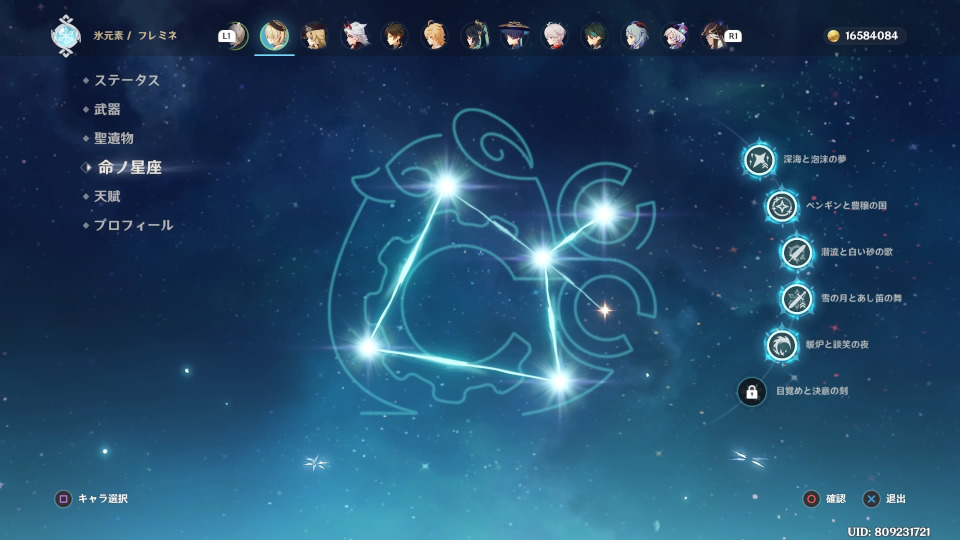This screenshot has height=540, width=960.
Task: Open プロフィール profile menu
Action: [x=133, y=225]
